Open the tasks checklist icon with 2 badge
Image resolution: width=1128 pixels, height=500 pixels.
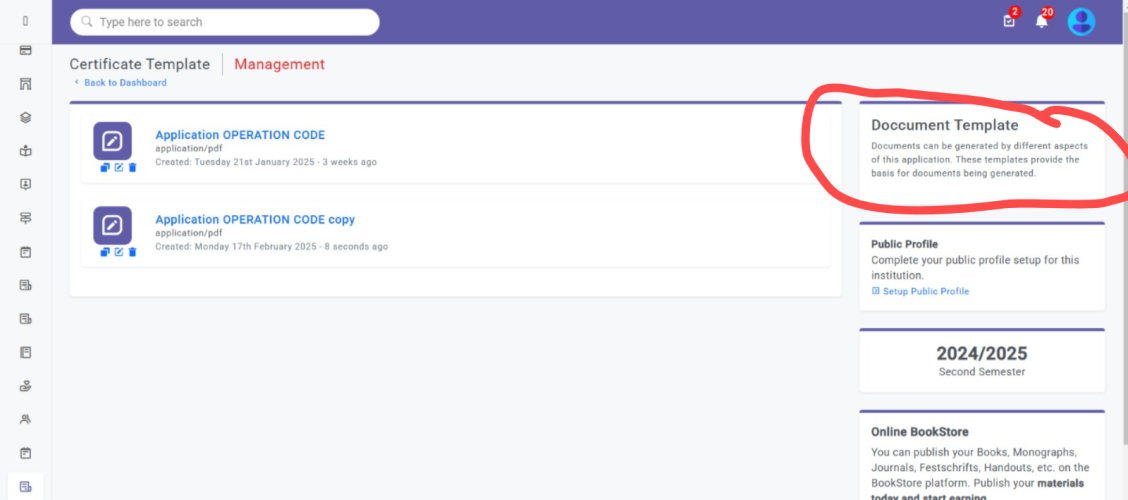1009,22
